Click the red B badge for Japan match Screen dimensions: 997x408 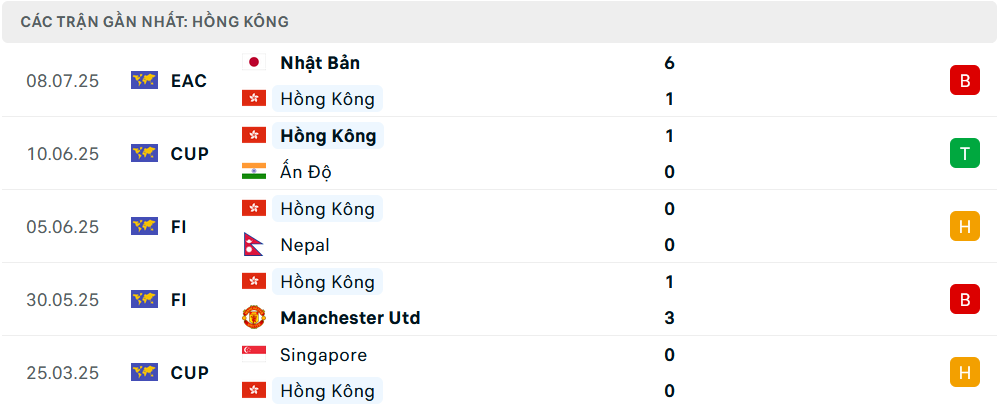tap(965, 81)
